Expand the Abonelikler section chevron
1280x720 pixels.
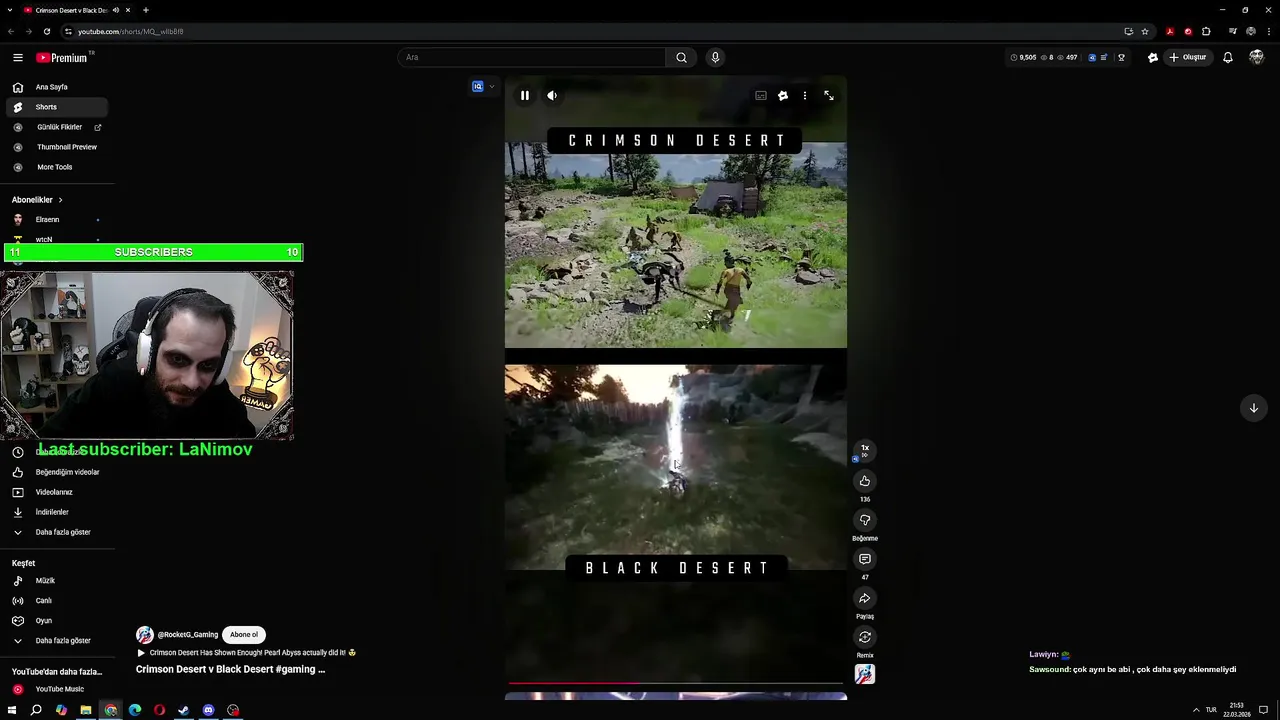point(60,200)
